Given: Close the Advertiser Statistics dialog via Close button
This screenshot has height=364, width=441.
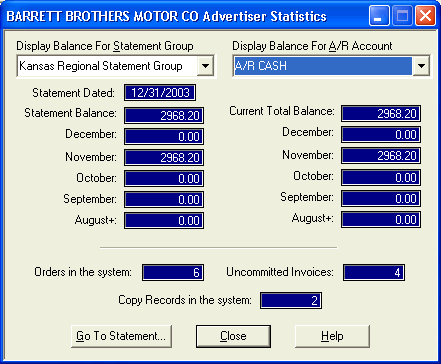Looking at the screenshot, I should point(233,336).
